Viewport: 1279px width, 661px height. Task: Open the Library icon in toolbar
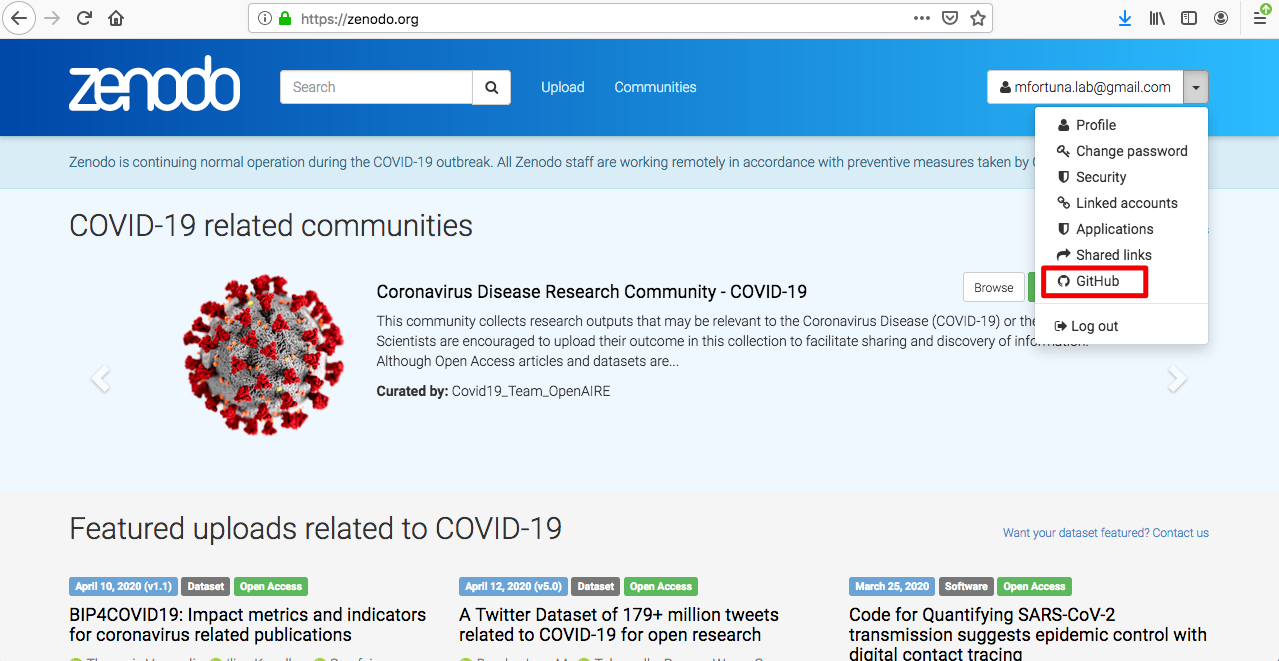tap(1157, 18)
